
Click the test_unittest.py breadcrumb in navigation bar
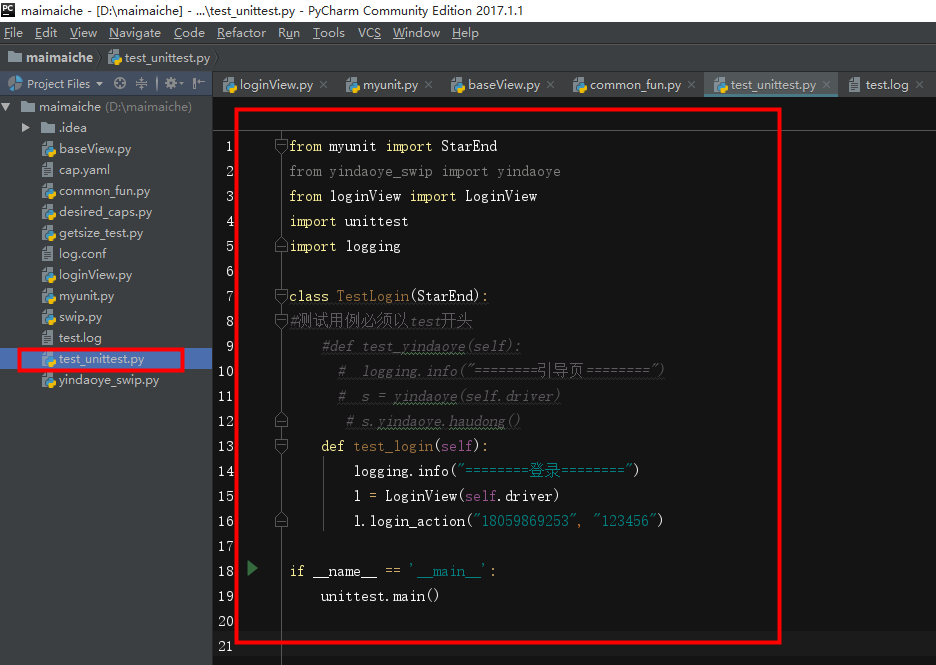pos(159,58)
